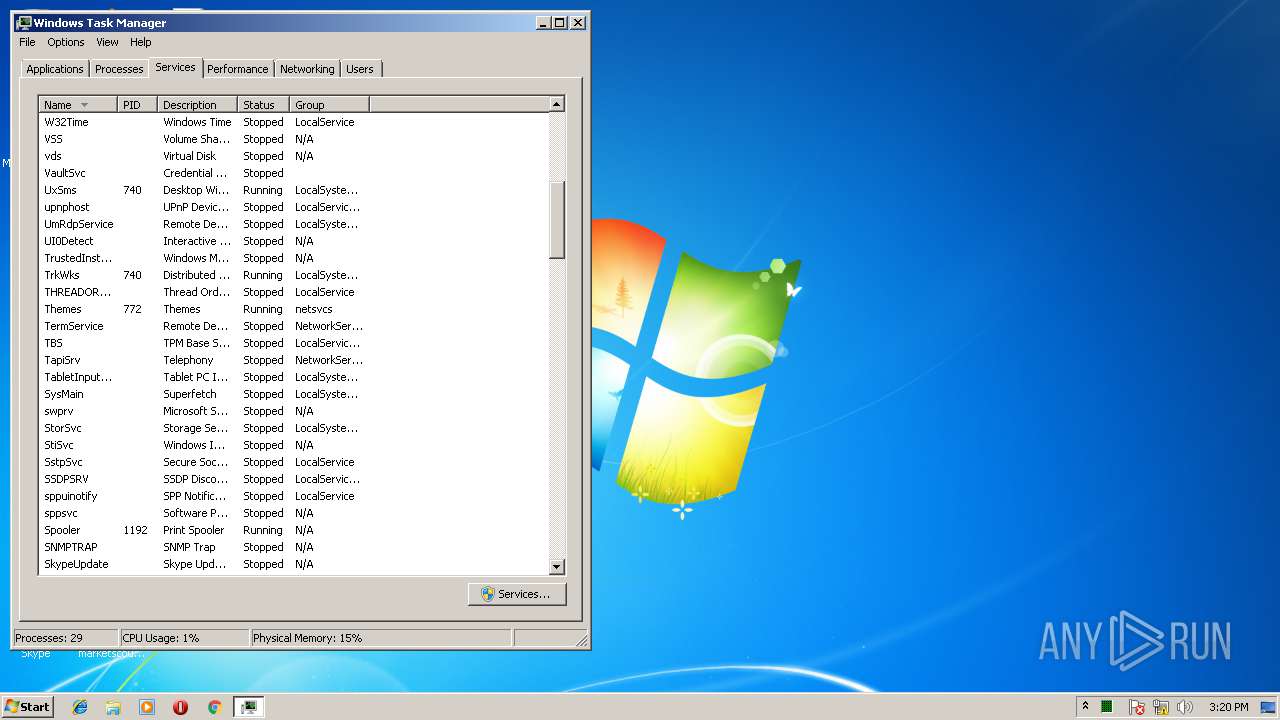1280x720 pixels.
Task: Select the sppuinotify service row
Action: click(x=294, y=496)
